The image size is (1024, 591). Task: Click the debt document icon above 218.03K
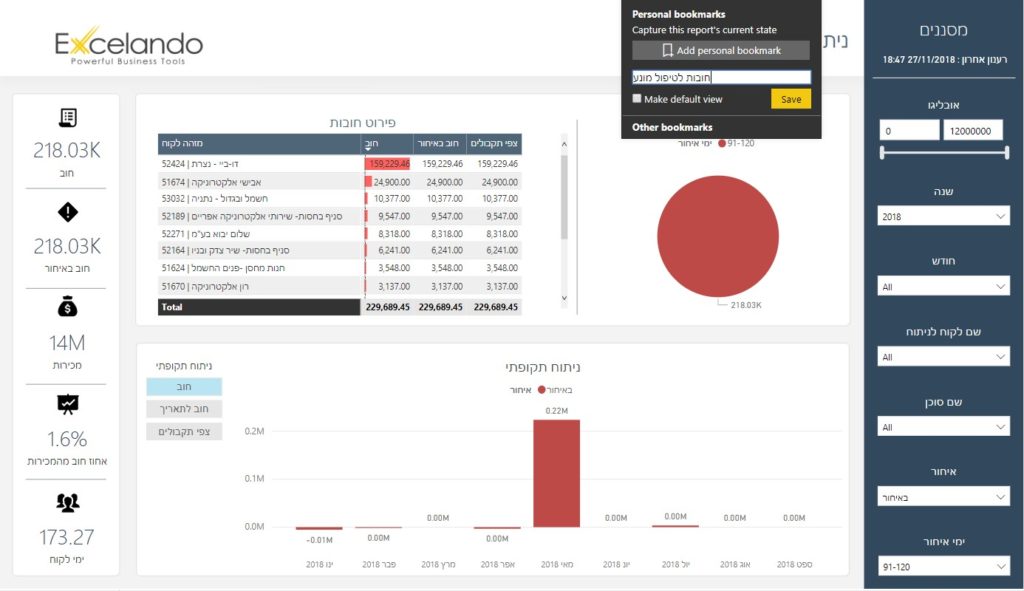(68, 118)
